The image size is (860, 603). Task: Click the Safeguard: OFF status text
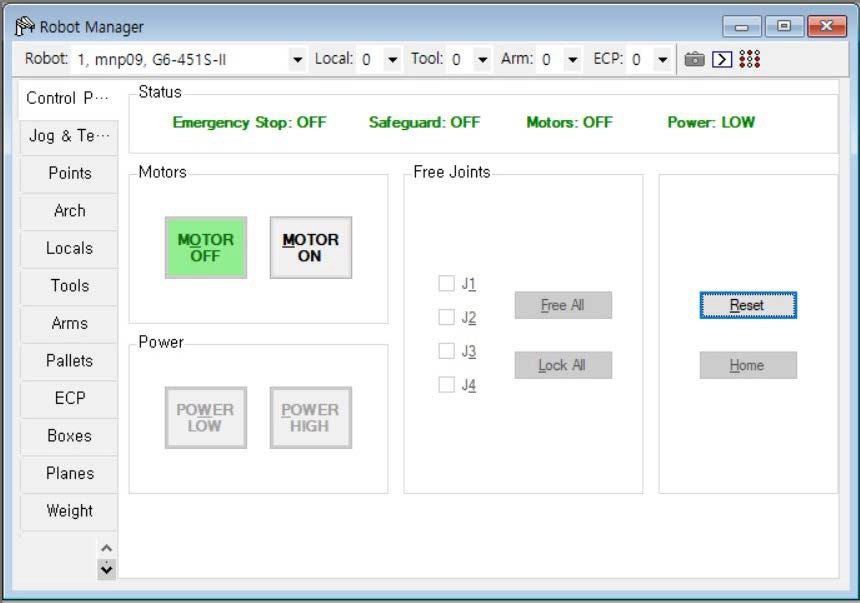[424, 122]
